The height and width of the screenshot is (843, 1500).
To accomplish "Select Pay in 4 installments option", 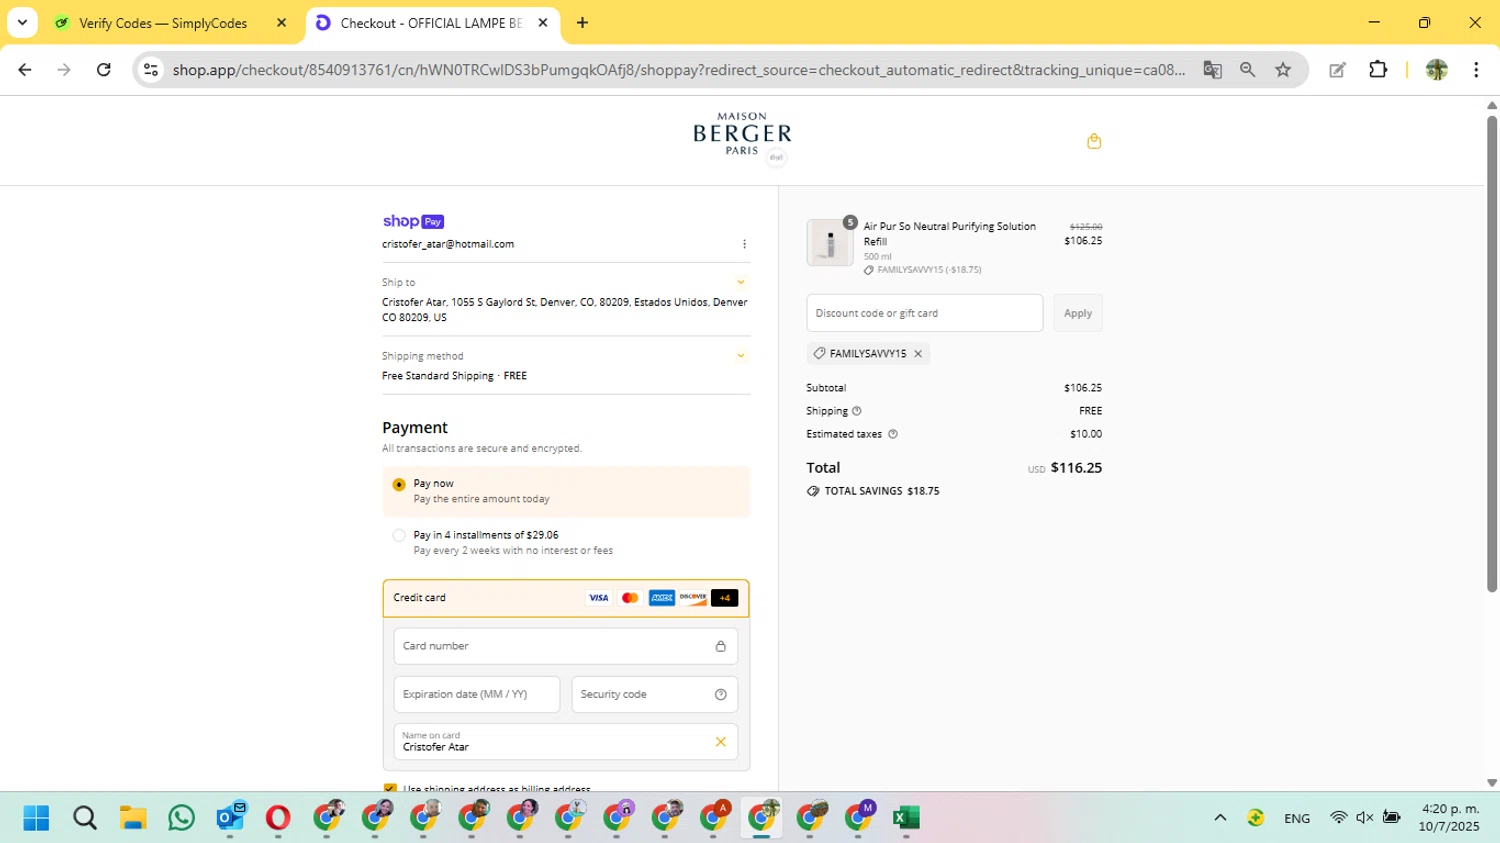I will 399,536.
